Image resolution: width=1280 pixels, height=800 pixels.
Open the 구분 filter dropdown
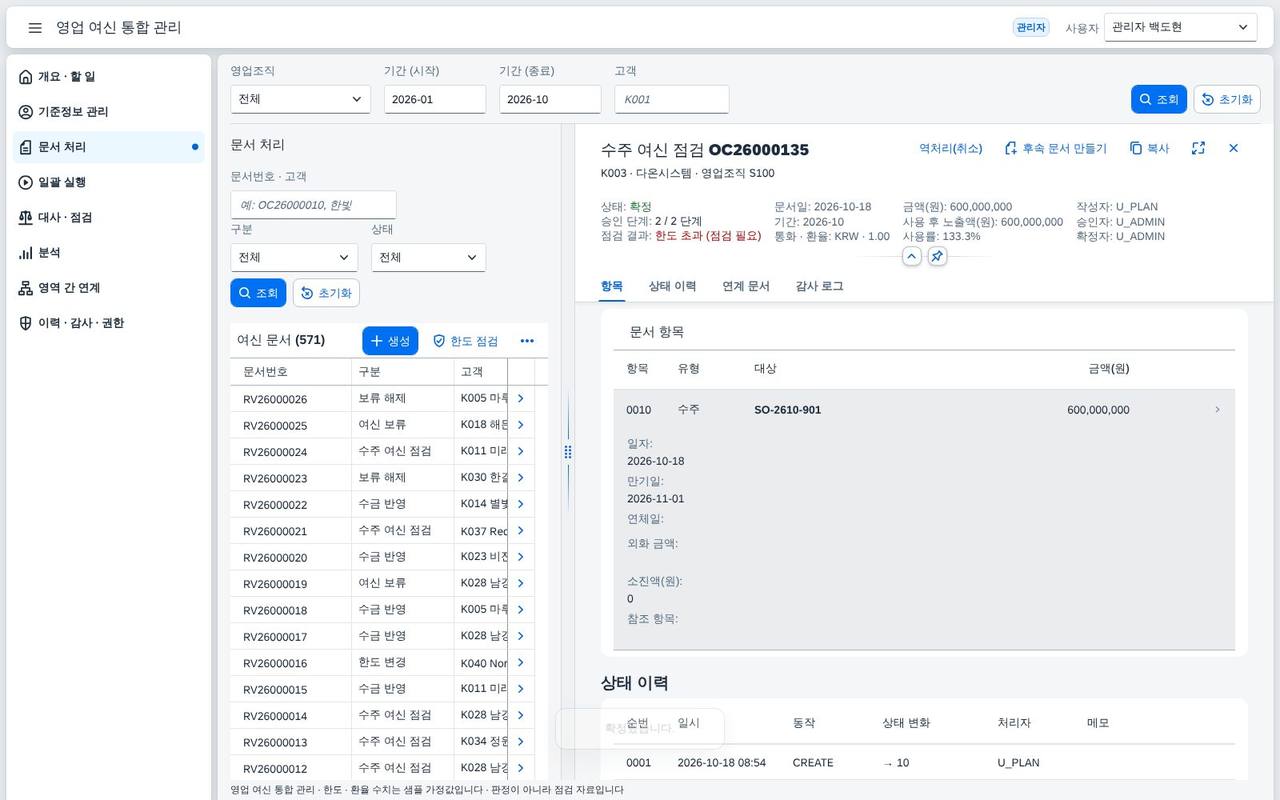294,257
